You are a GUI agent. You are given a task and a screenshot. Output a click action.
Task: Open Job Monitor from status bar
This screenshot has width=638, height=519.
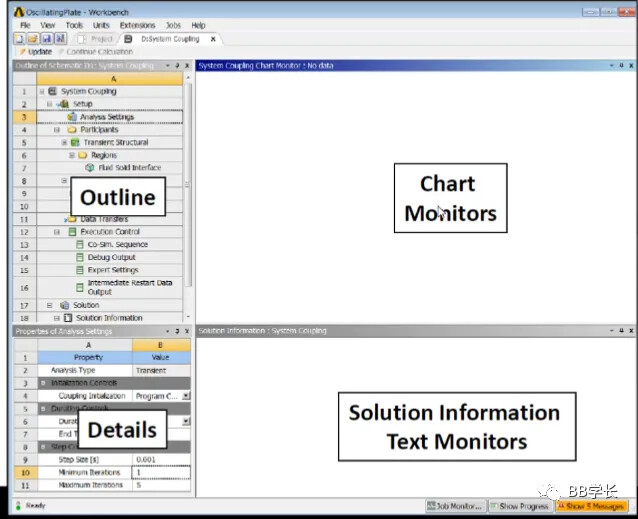click(455, 507)
